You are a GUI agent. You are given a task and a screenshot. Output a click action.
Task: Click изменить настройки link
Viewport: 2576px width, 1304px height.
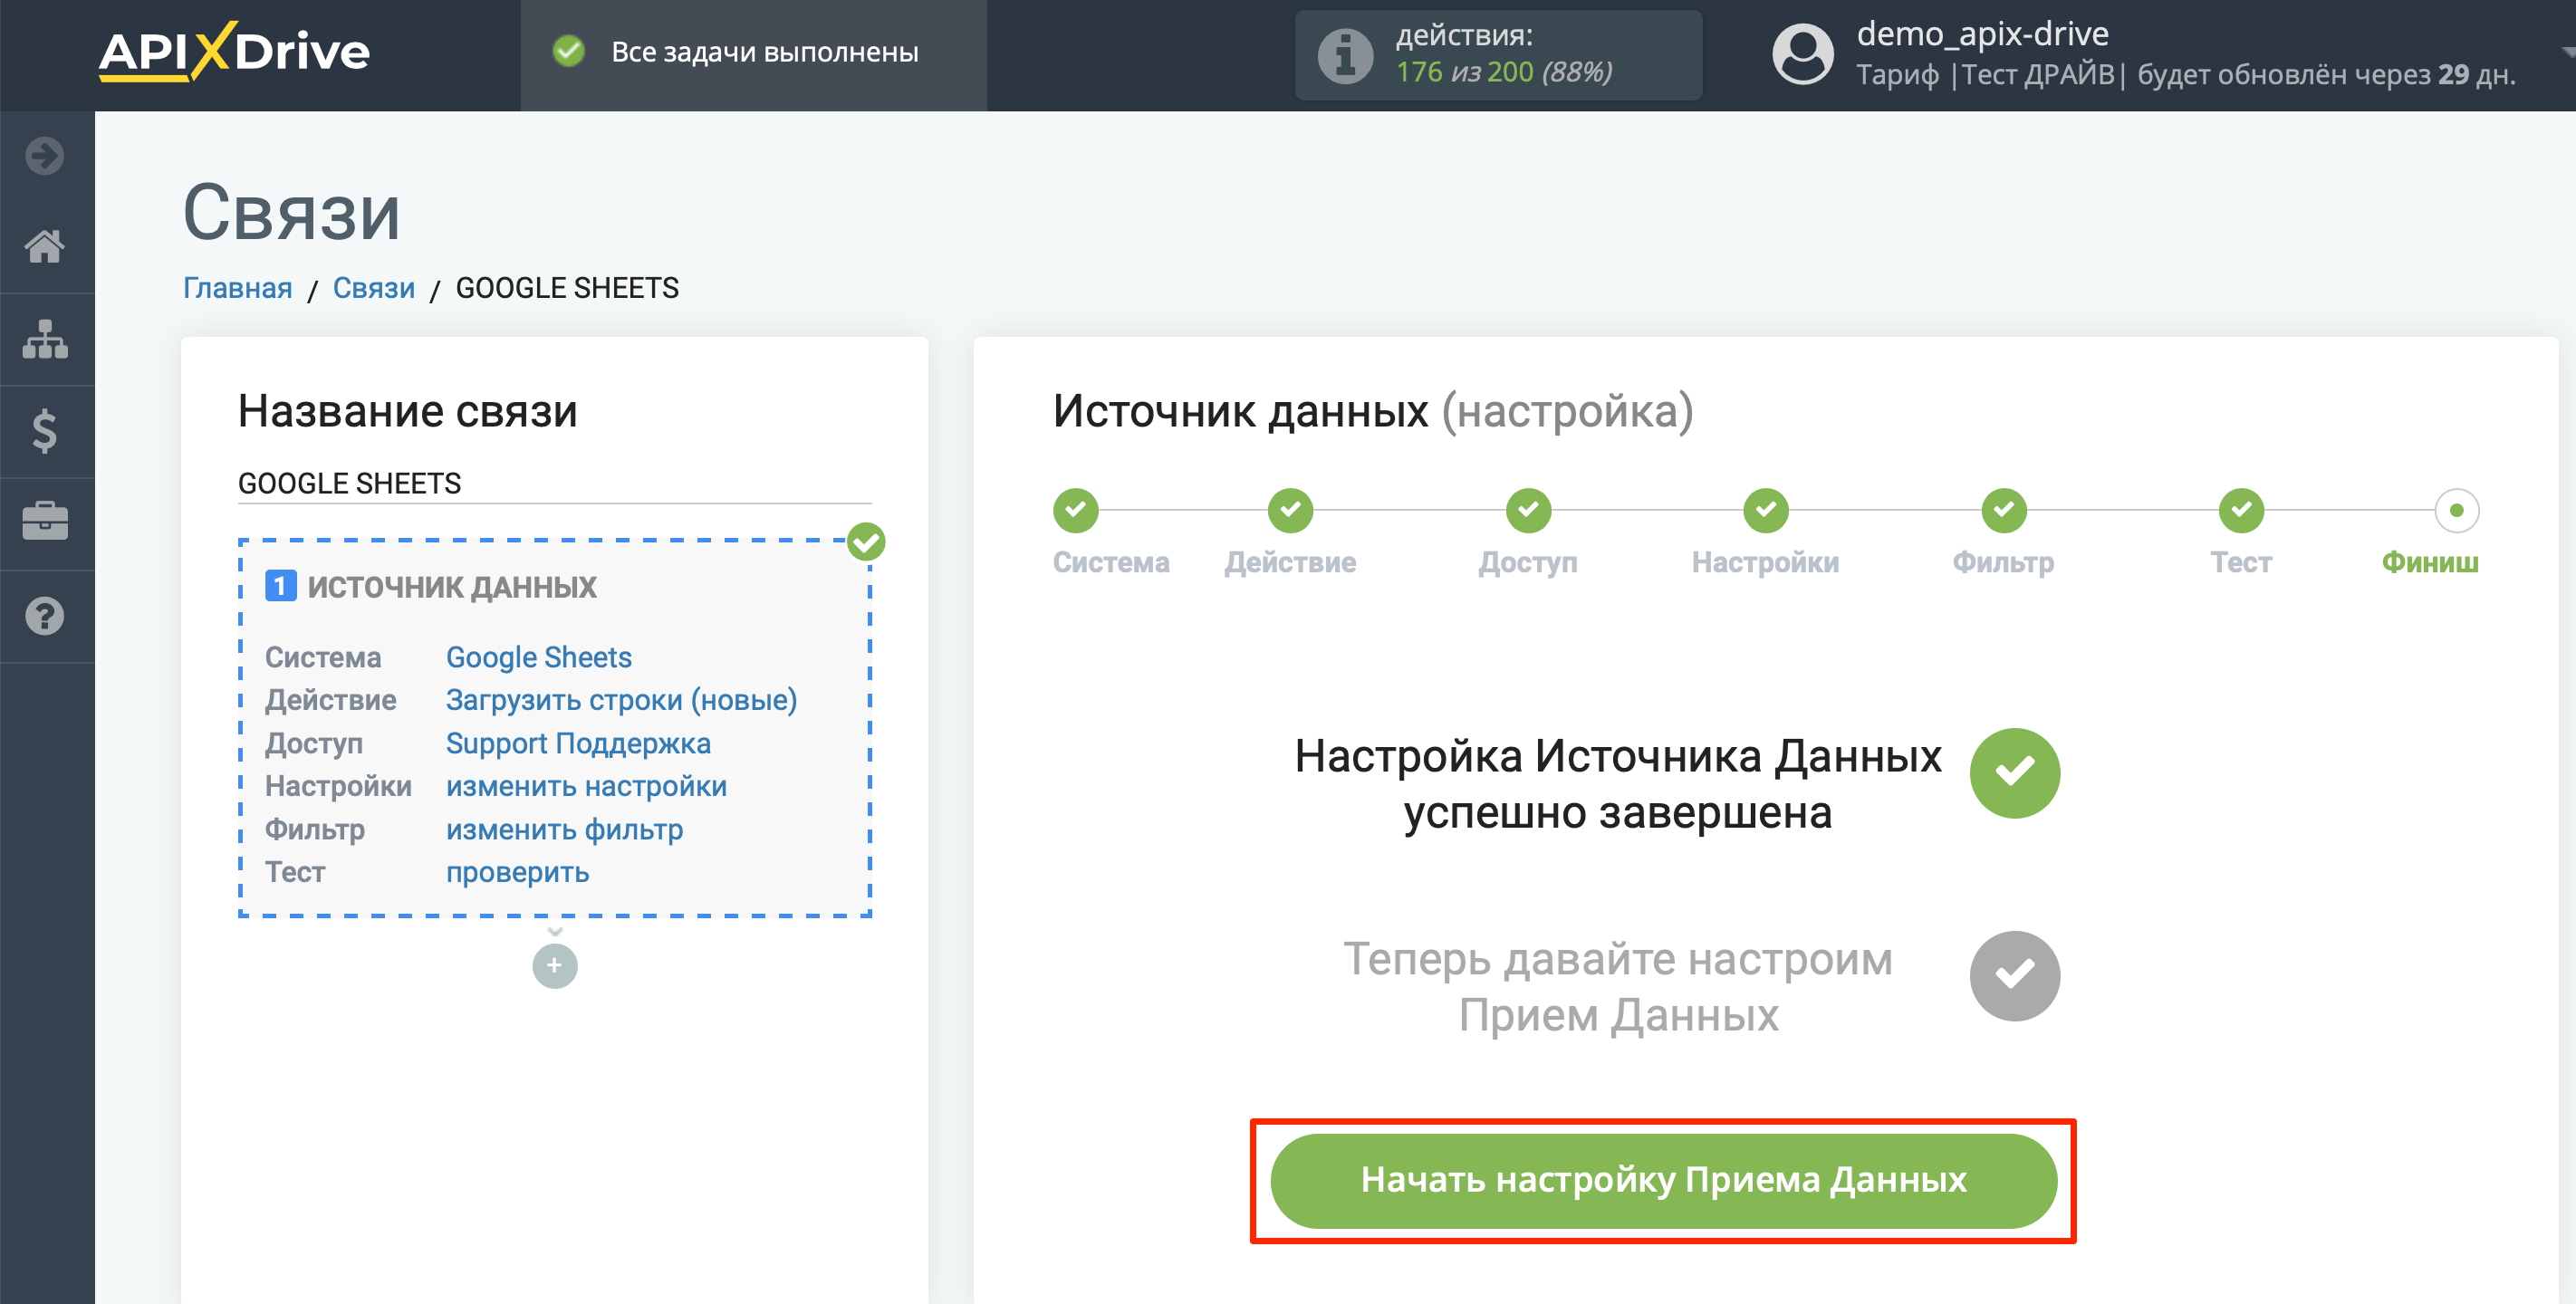[x=586, y=786]
